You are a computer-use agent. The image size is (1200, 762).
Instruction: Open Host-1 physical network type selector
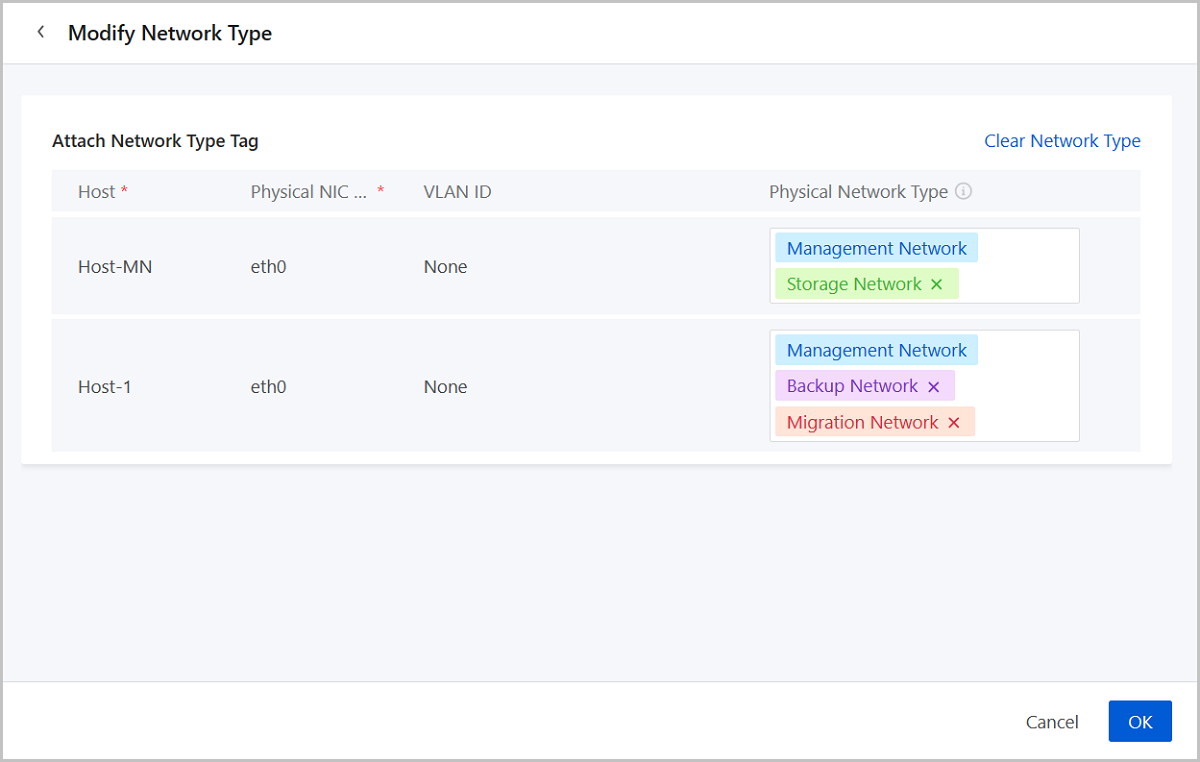click(925, 386)
